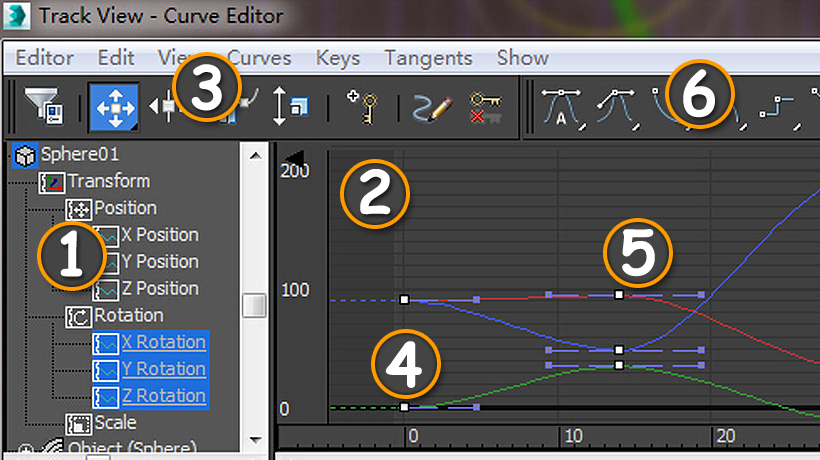Select the Sphere01 track
Viewport: 820px width, 460px height.
point(80,155)
